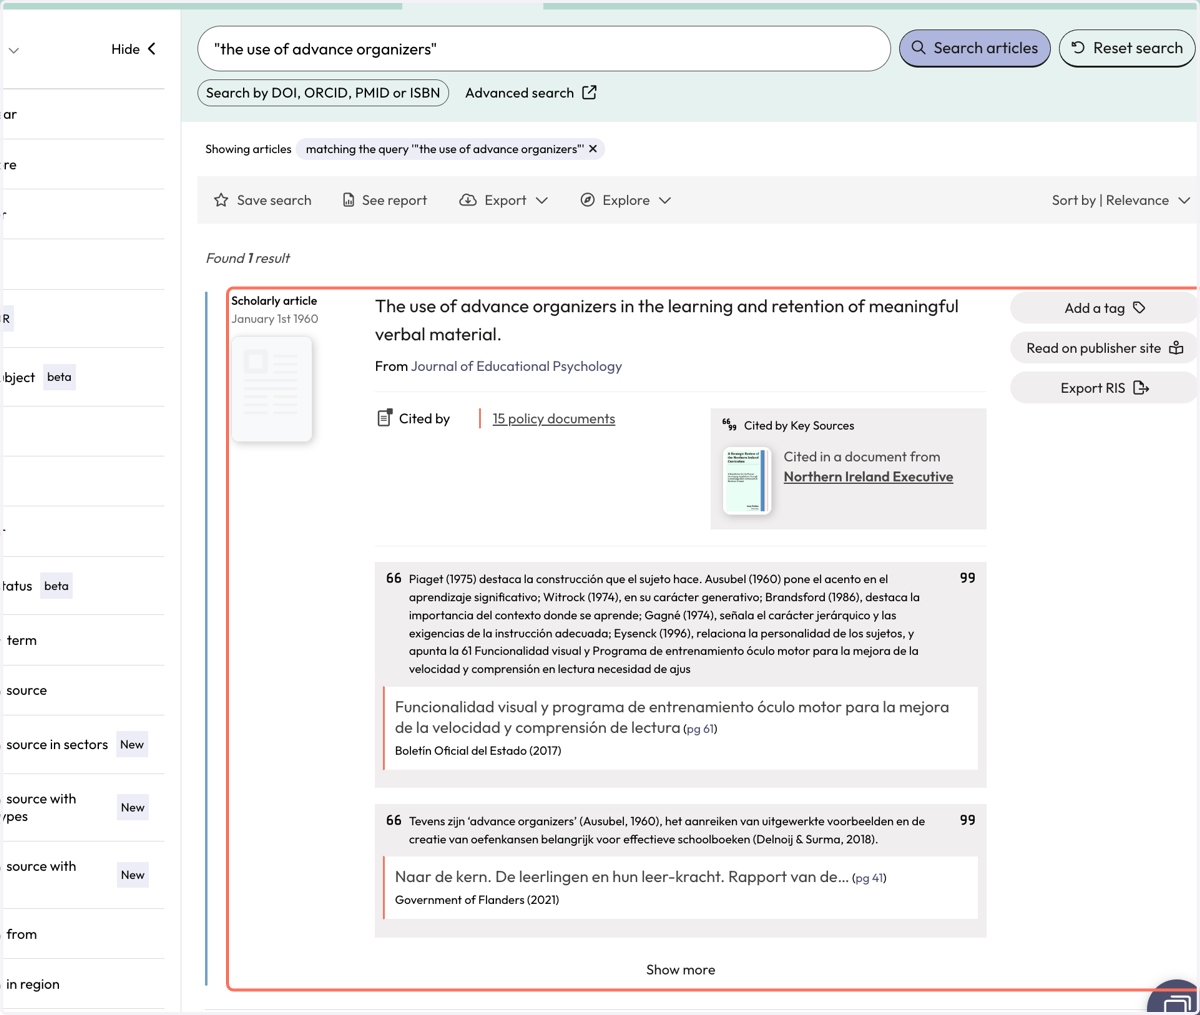This screenshot has width=1200, height=1015.
Task: Click the Reset search button
Action: tap(1126, 48)
